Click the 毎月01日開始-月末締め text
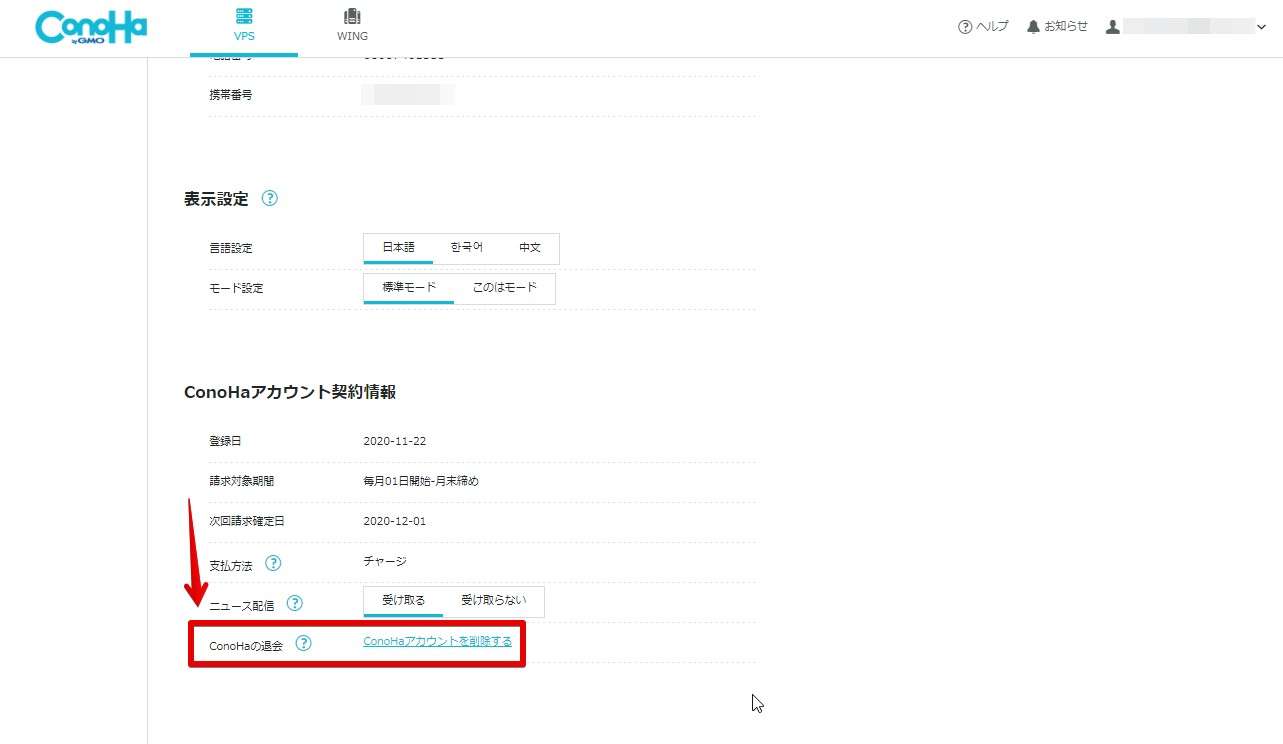1283x744 pixels. click(421, 481)
